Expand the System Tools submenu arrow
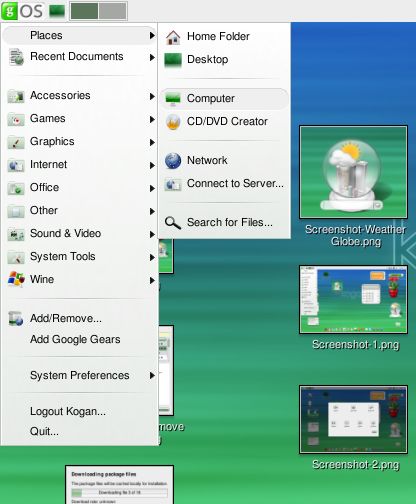This screenshot has height=504, width=416. (x=152, y=257)
